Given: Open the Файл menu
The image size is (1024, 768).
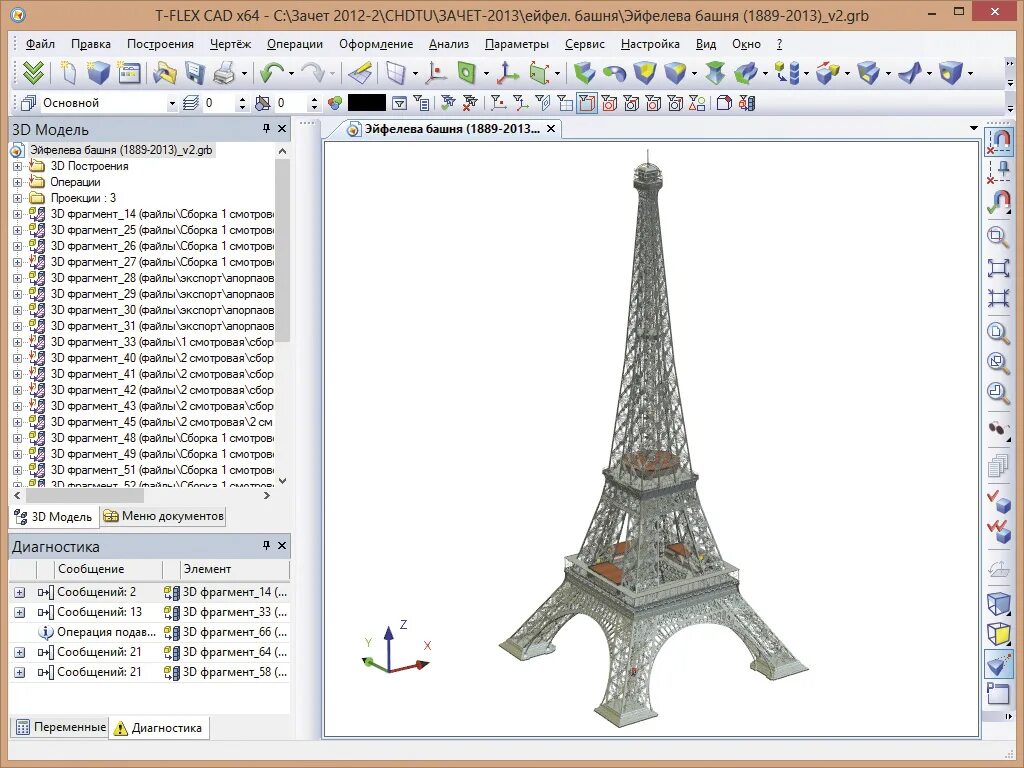Looking at the screenshot, I should point(40,44).
